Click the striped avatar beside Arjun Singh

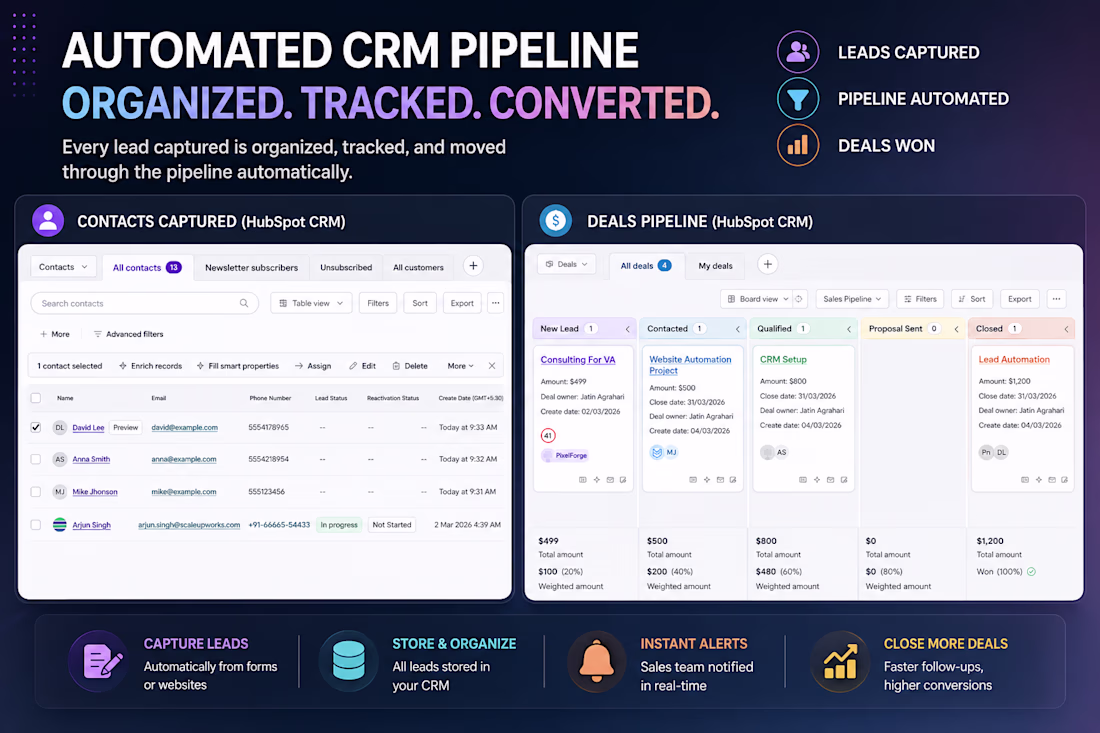click(x=60, y=525)
